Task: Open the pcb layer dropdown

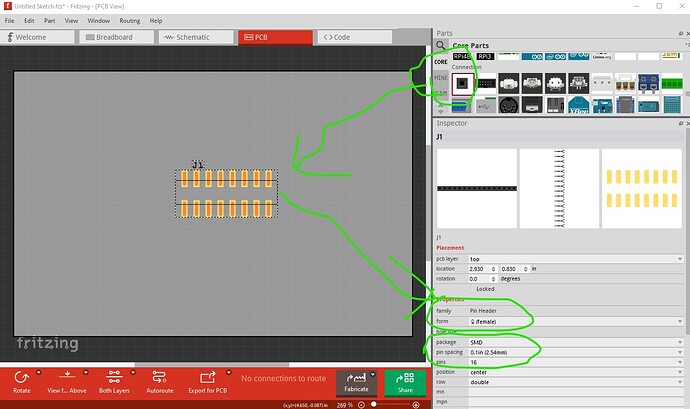Action: tap(576, 259)
